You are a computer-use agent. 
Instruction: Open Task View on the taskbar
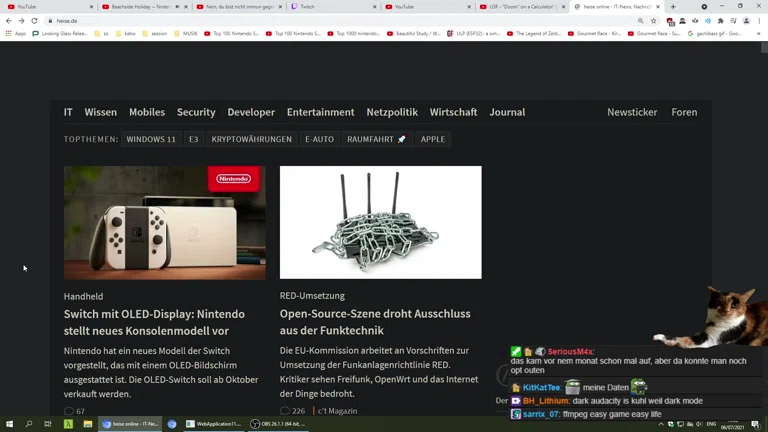pos(48,424)
